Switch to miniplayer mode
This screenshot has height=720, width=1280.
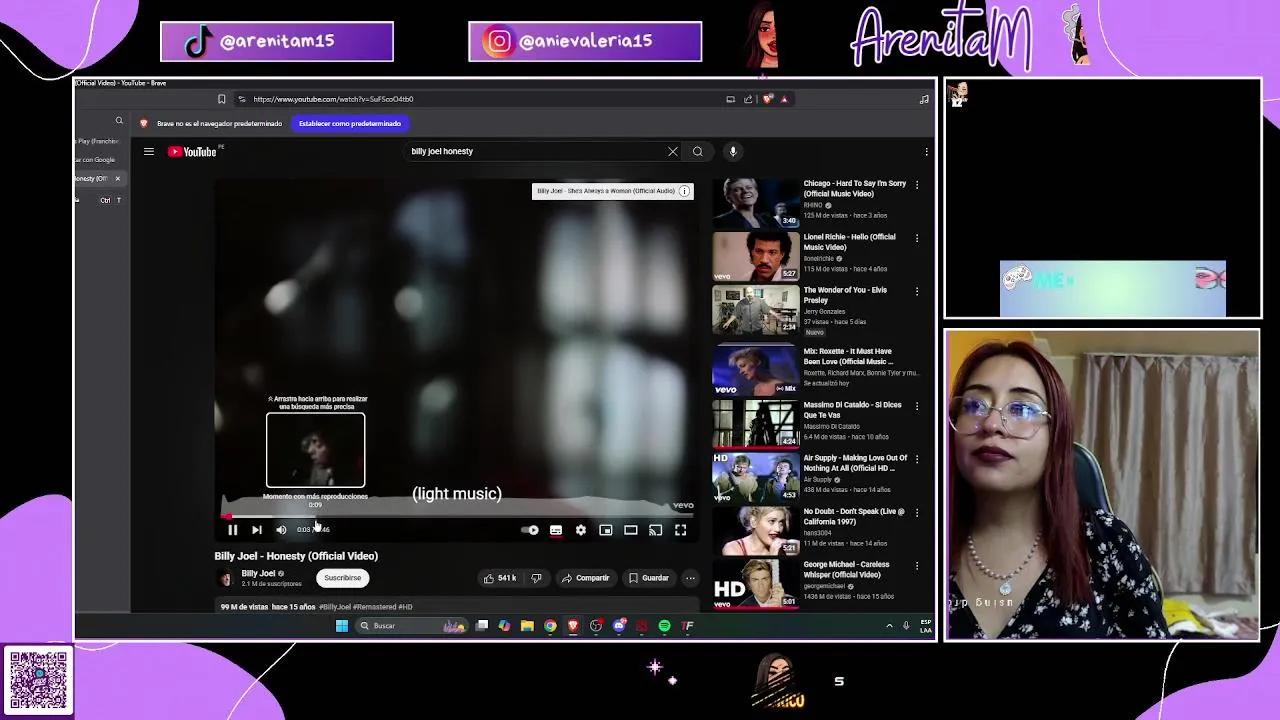606,530
